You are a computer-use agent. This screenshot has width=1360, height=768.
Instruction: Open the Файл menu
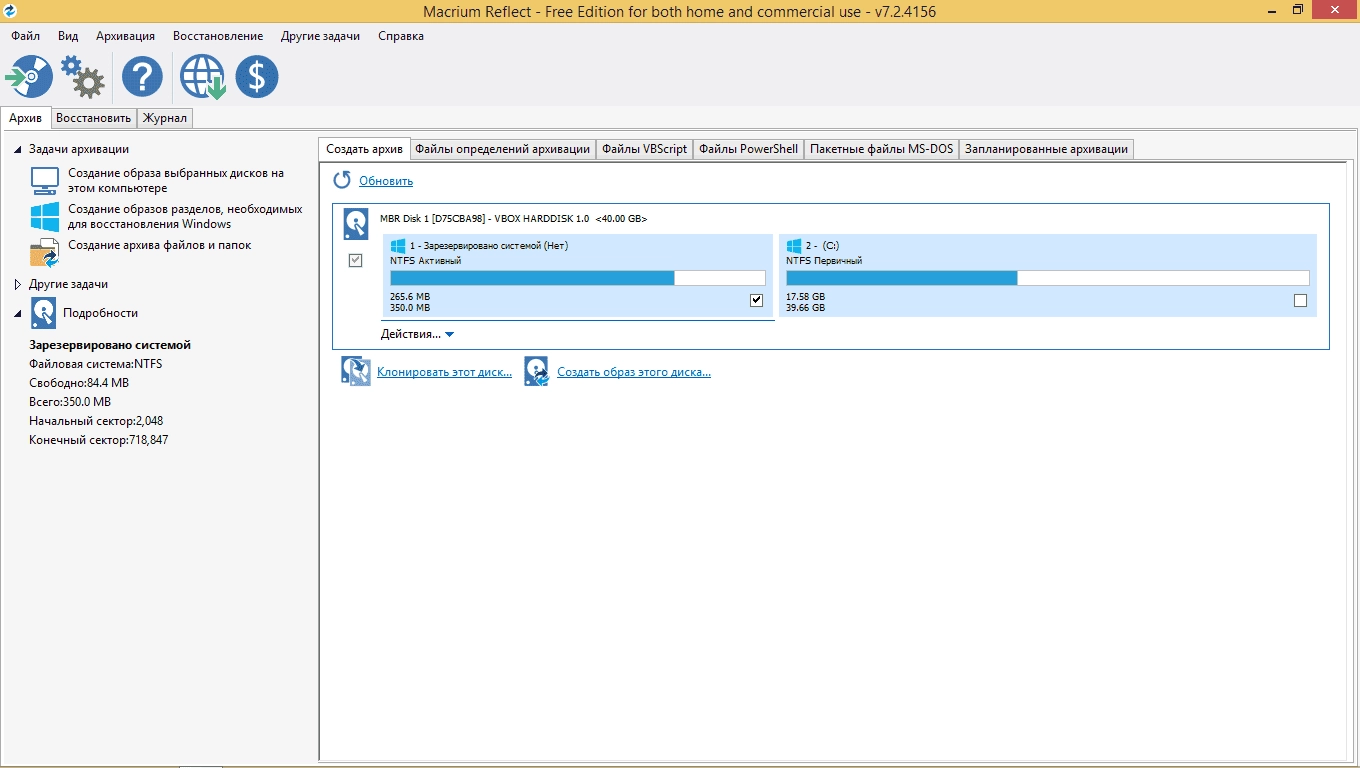click(x=25, y=35)
